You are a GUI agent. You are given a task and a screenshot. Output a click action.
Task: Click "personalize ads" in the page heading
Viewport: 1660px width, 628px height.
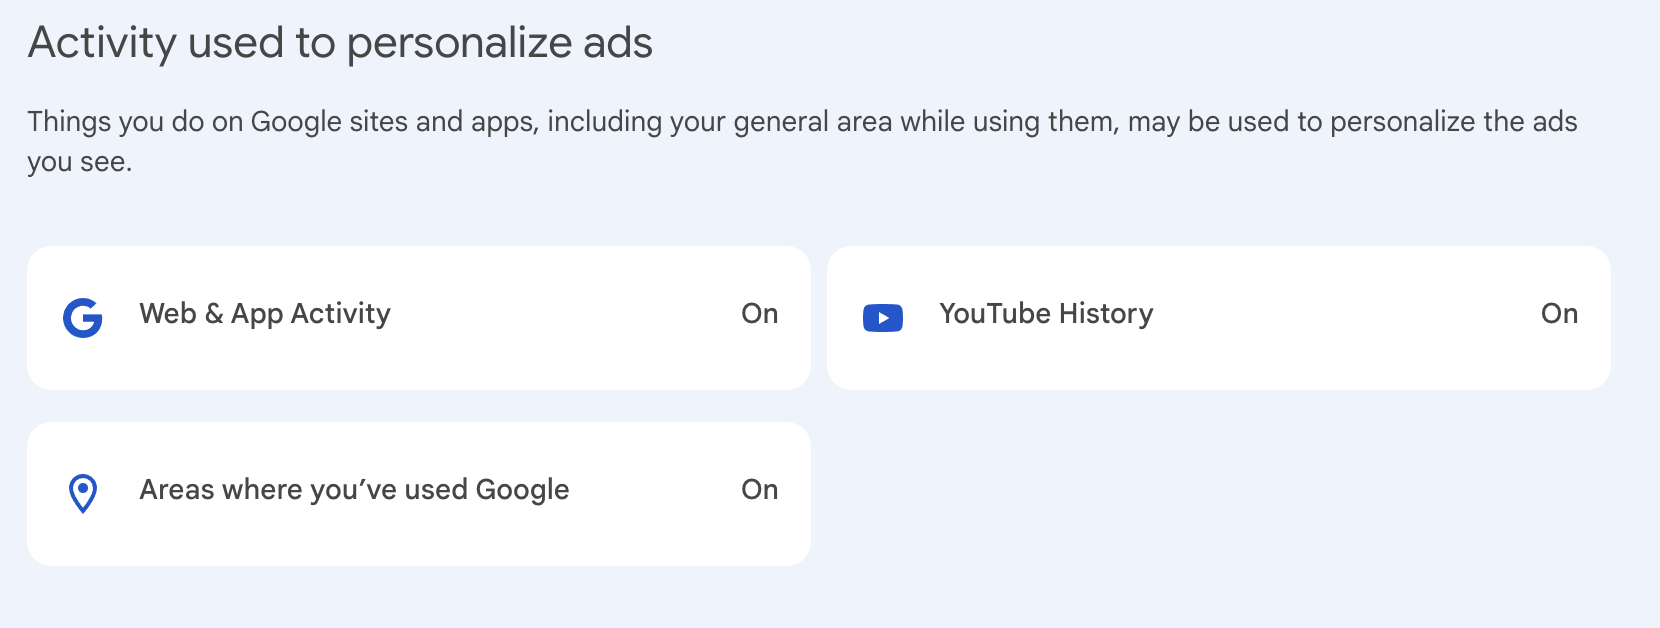(x=499, y=43)
